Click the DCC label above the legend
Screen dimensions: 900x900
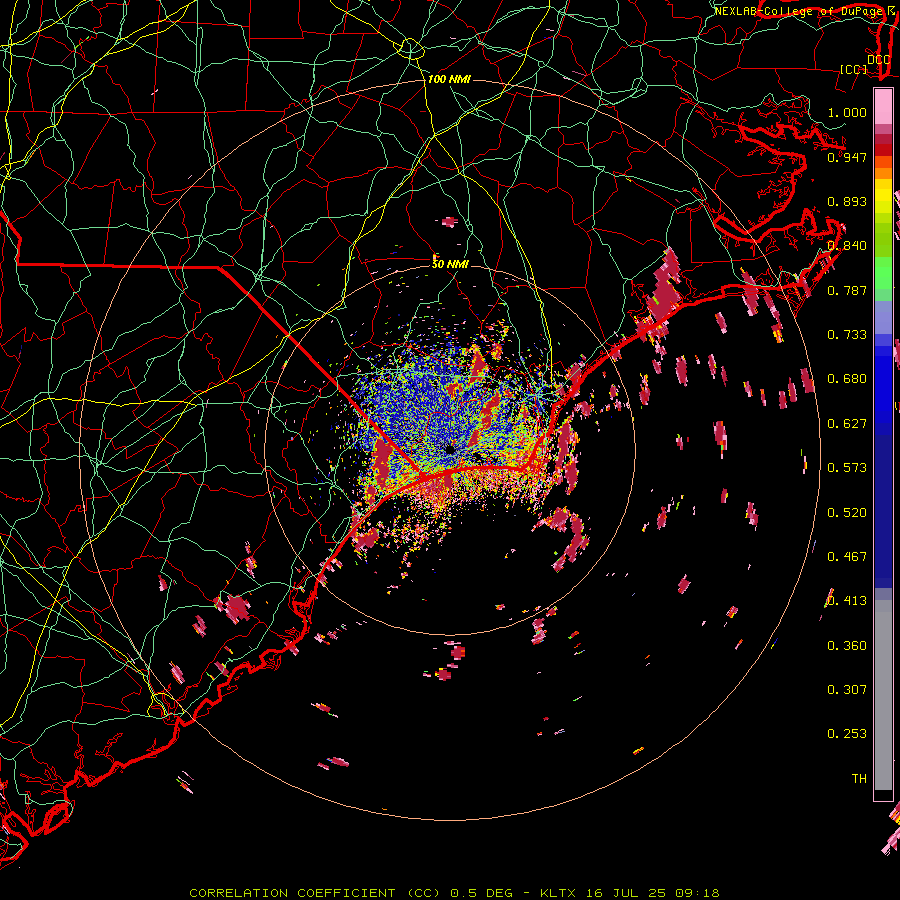point(879,59)
